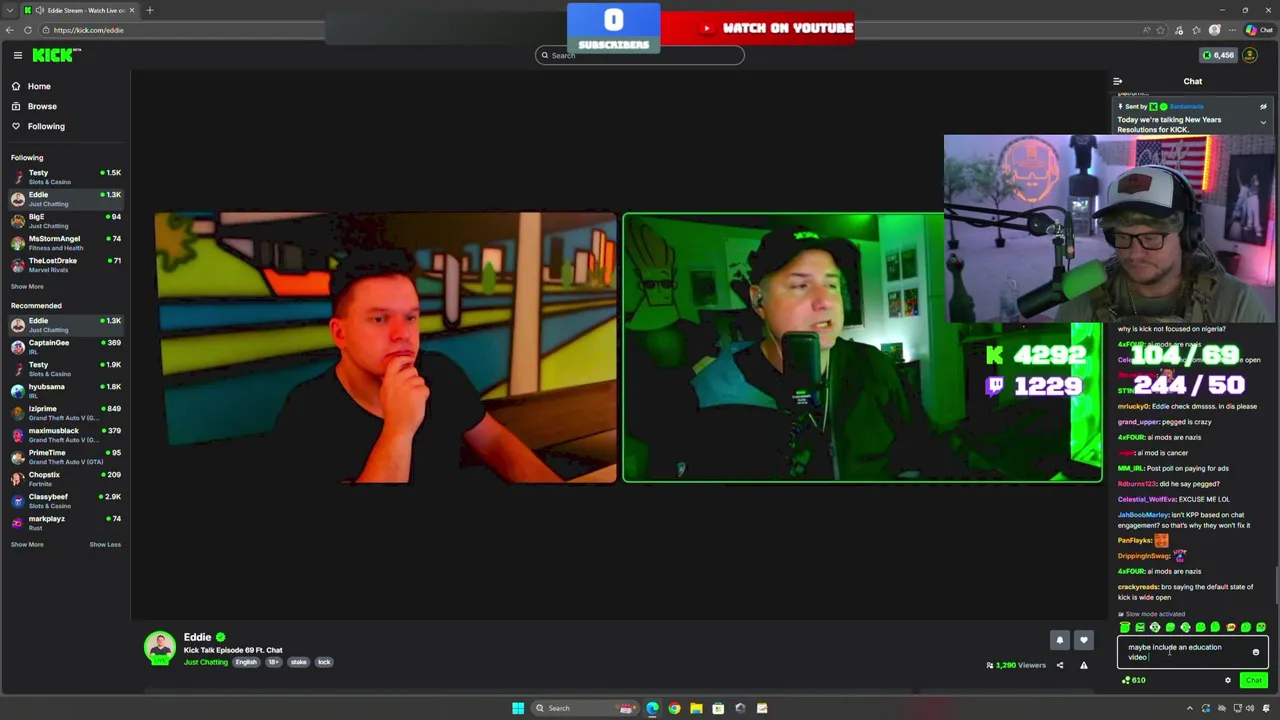Open markplayz recommended channel
1280x720 pixels.
click(x=66, y=523)
